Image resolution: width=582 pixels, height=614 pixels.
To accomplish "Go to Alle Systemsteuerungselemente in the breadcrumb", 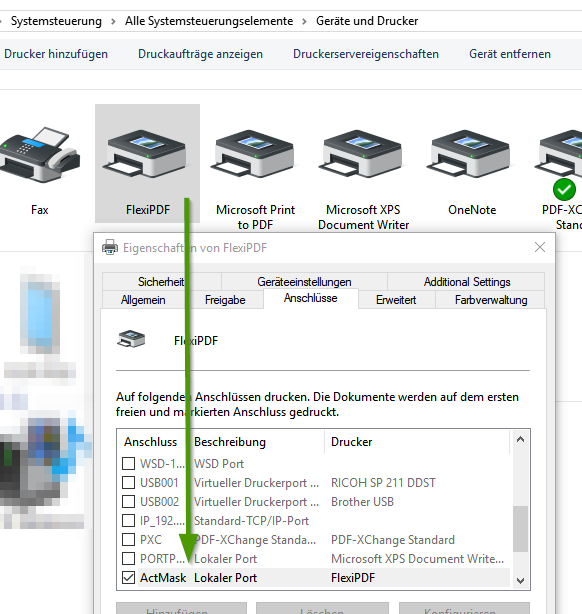I will click(x=209, y=21).
